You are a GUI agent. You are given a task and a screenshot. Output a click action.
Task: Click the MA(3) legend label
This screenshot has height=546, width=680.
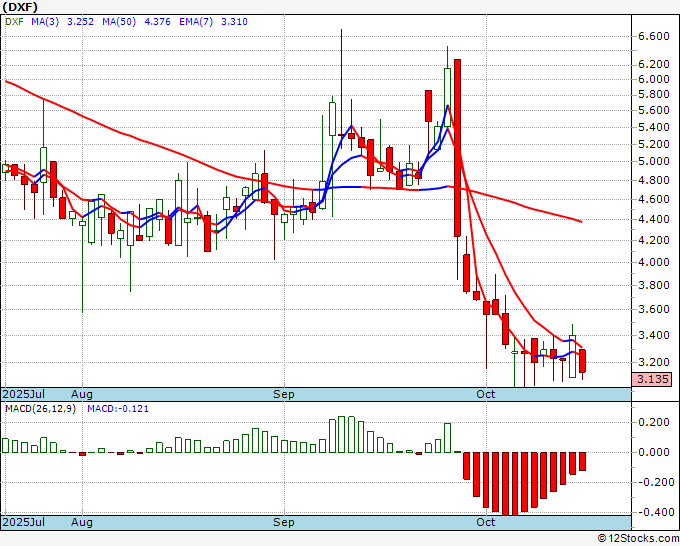[45, 21]
